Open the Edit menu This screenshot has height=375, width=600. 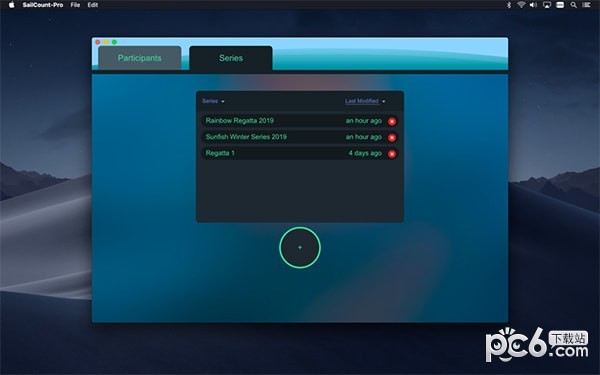coord(93,5)
